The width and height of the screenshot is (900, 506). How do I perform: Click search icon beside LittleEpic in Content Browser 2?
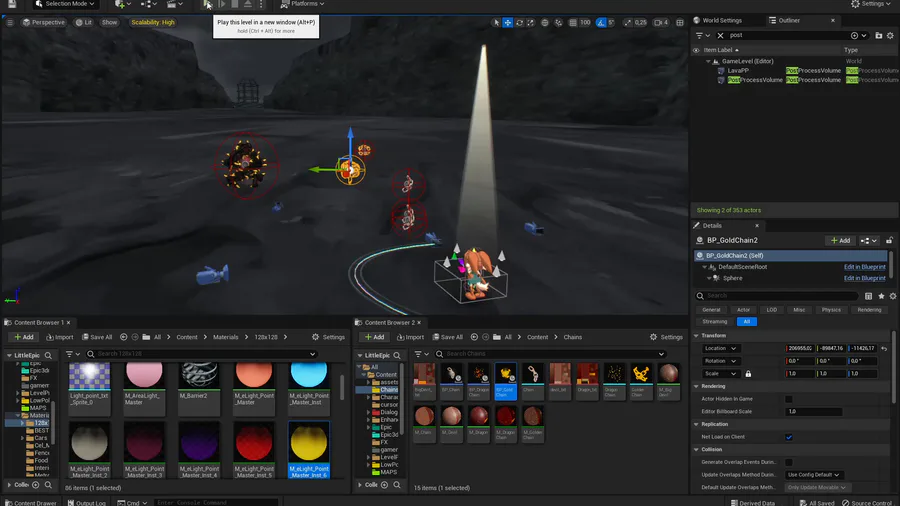pos(397,355)
